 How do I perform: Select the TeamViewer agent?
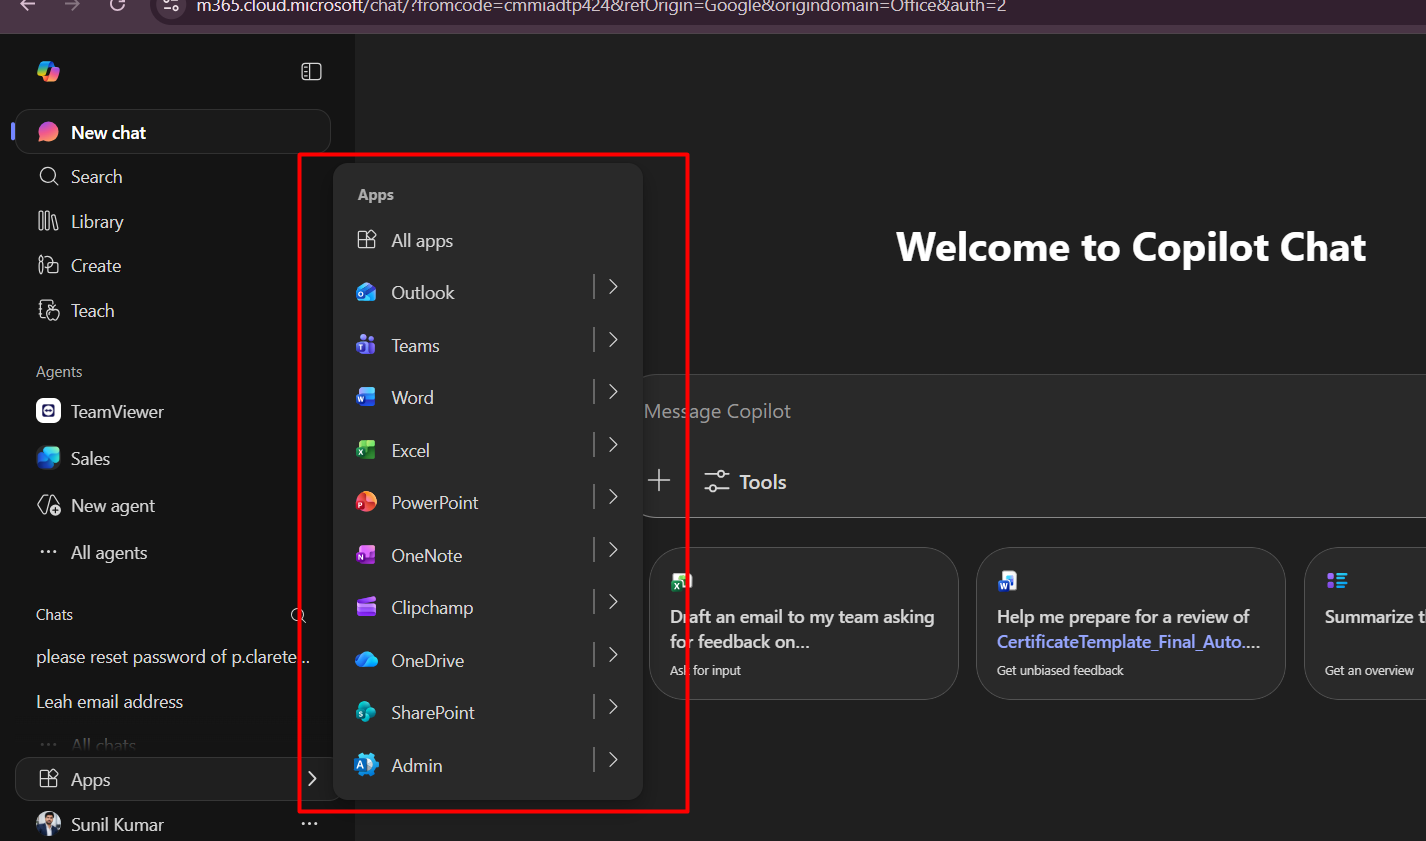[116, 412]
